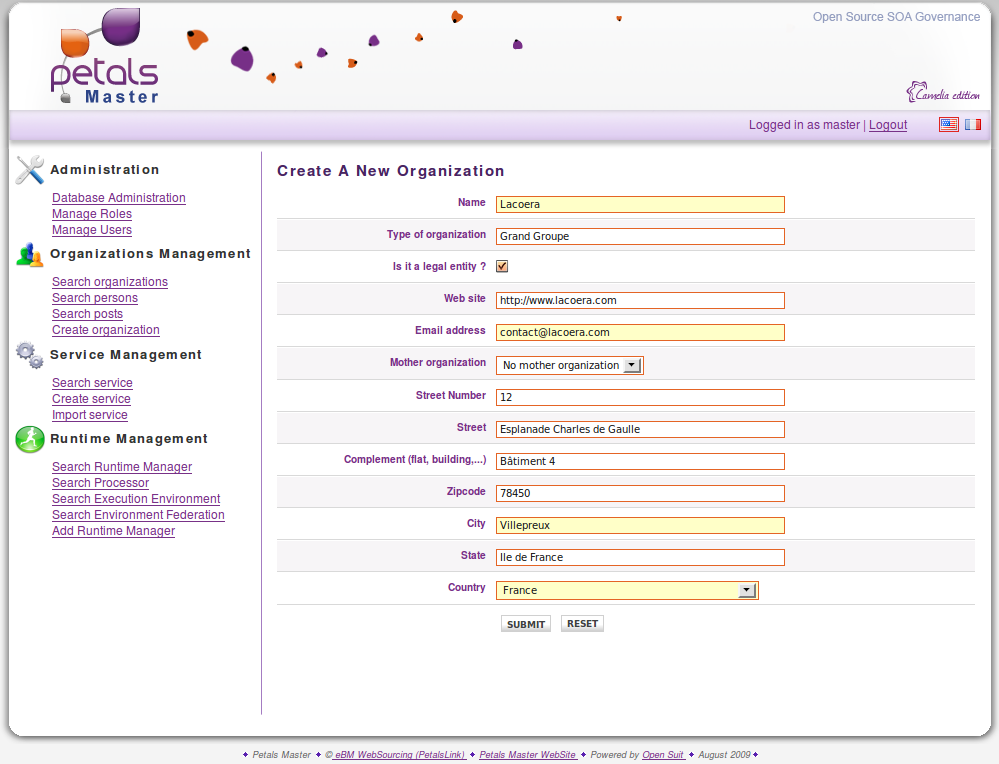Click the Organizations Management people icon
This screenshot has height=764, width=999.
click(x=30, y=255)
